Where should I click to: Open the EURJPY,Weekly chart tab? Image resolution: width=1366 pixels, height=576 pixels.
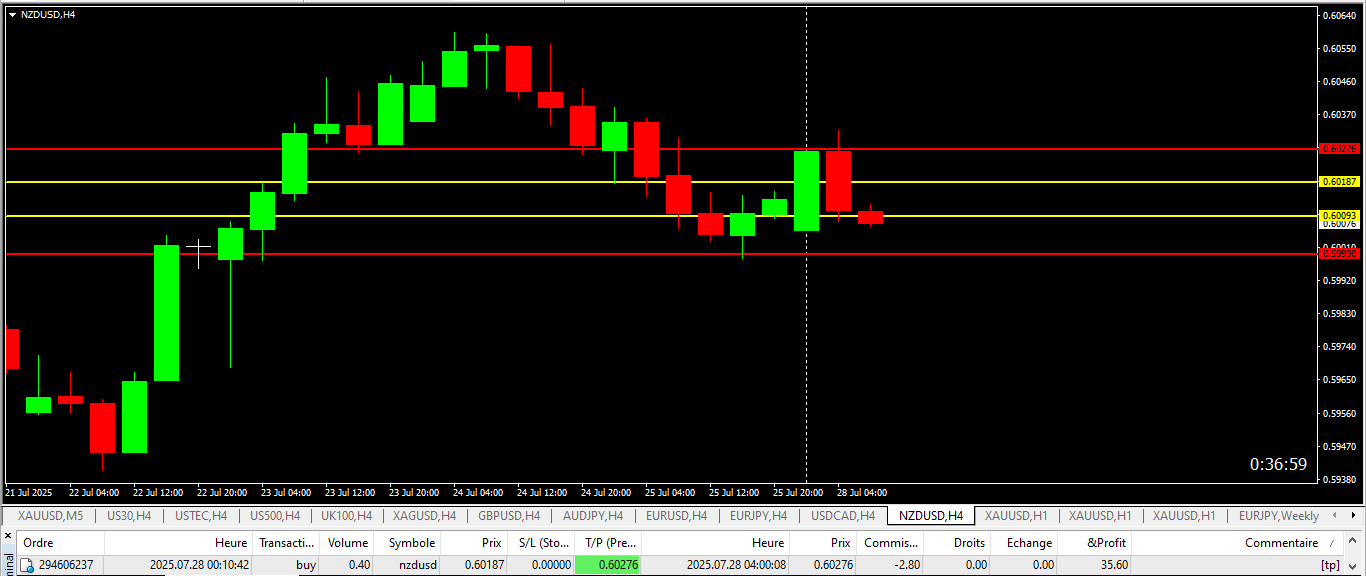1279,516
